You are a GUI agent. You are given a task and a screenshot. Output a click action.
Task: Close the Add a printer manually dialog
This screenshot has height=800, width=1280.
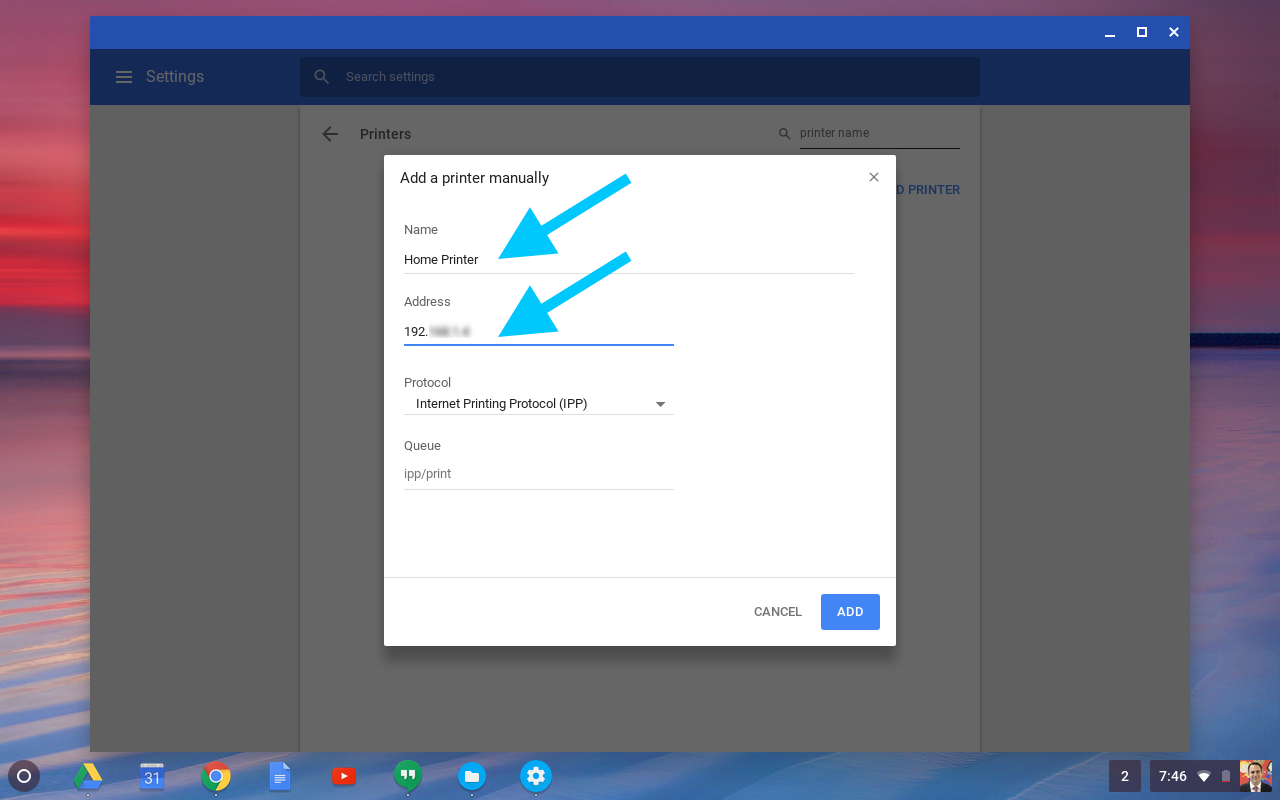point(874,177)
